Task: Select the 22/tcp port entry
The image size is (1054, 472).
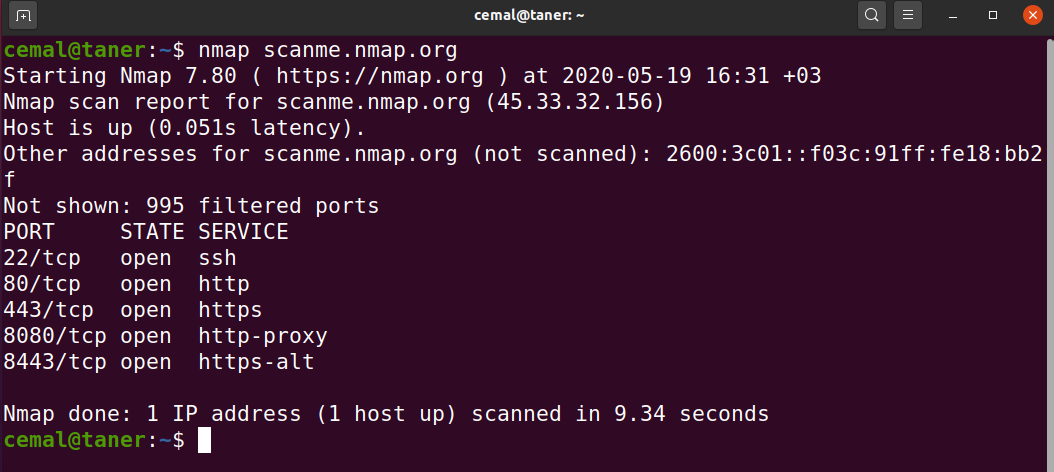Action: pos(42,258)
